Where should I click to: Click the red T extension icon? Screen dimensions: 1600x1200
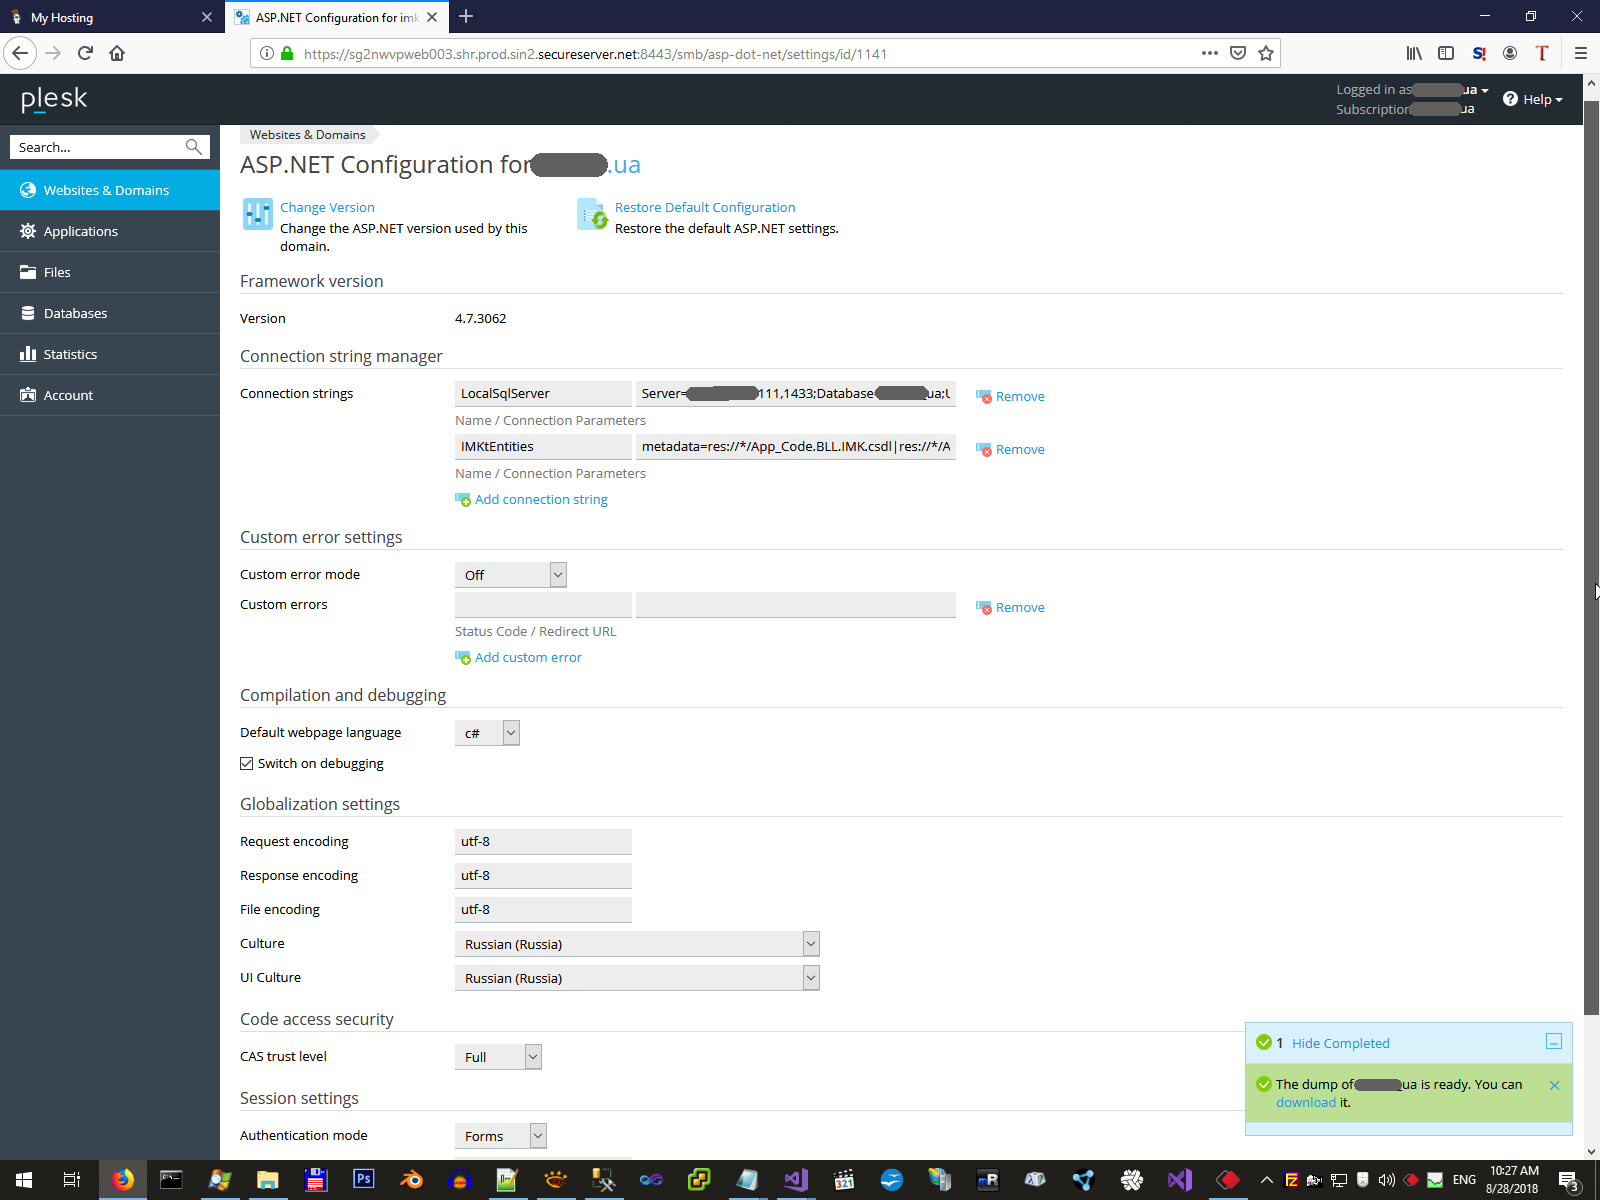[x=1542, y=53]
